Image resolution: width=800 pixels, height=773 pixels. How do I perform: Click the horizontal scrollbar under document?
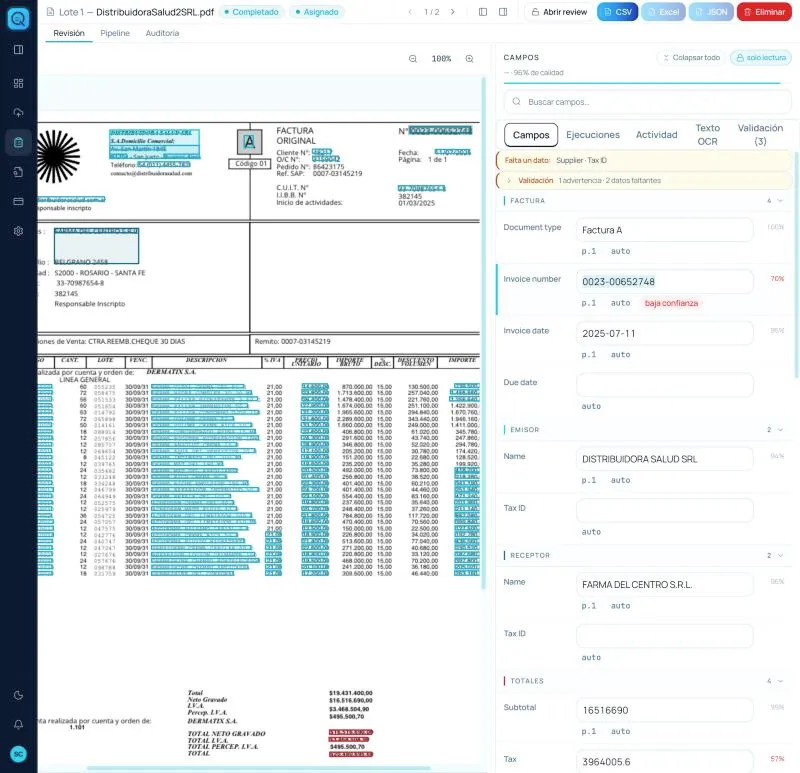258,767
